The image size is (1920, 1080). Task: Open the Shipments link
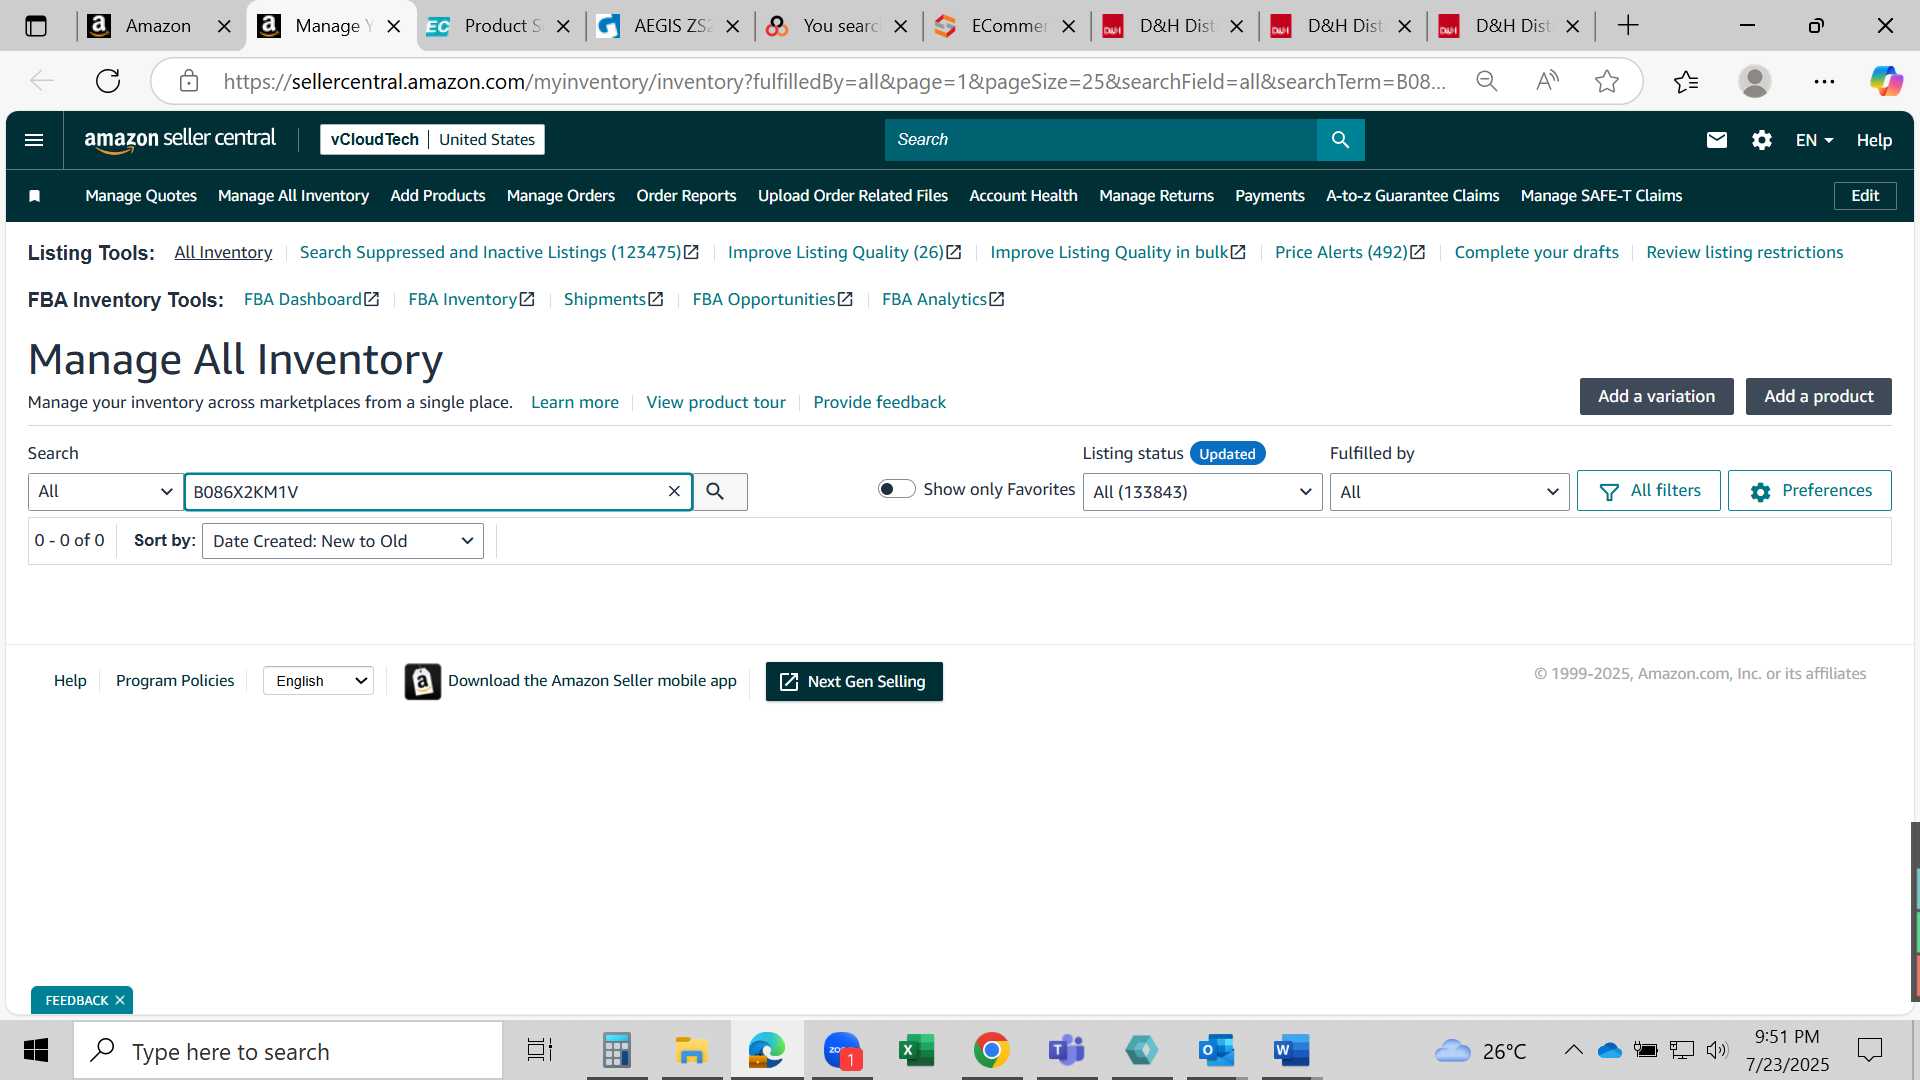(613, 300)
